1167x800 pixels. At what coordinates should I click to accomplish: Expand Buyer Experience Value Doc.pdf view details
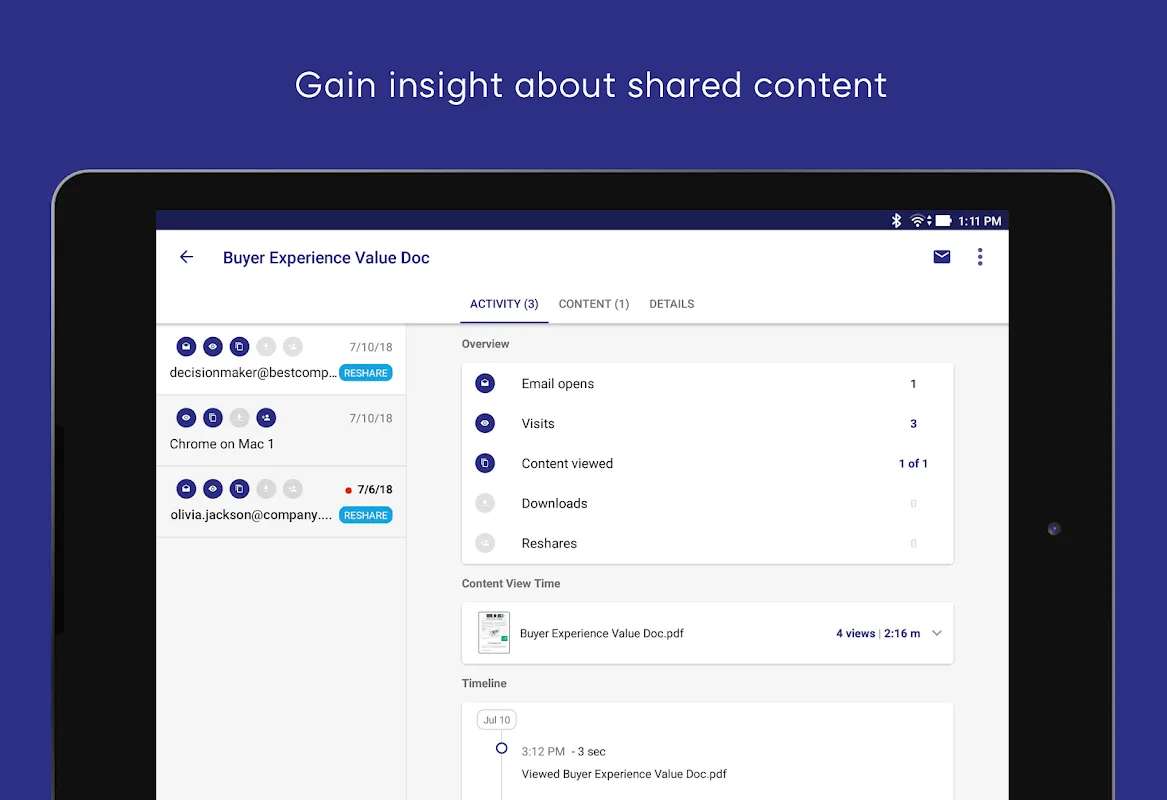pos(937,633)
